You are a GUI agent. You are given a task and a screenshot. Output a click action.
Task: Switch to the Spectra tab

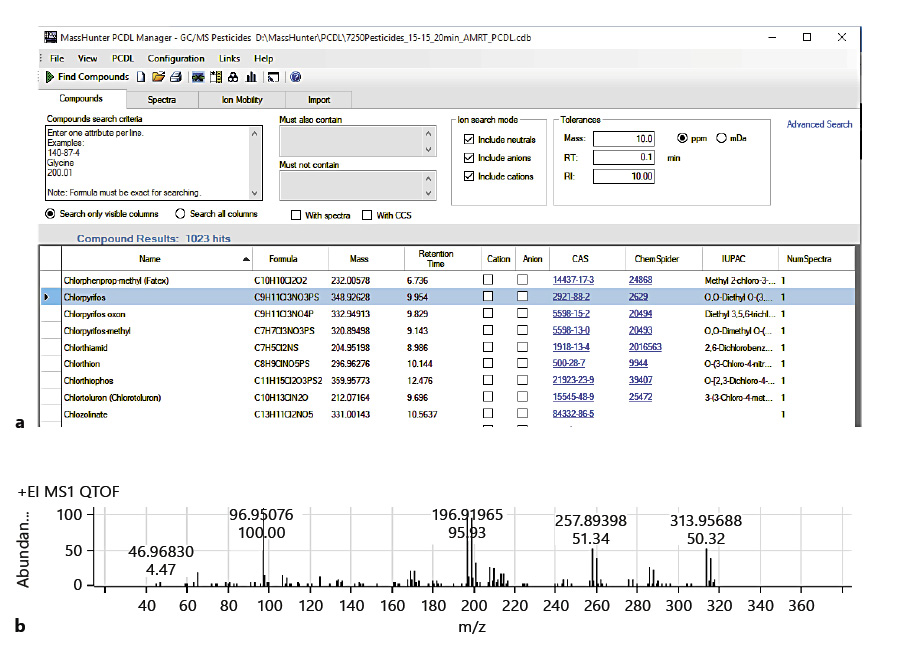pyautogui.click(x=162, y=100)
